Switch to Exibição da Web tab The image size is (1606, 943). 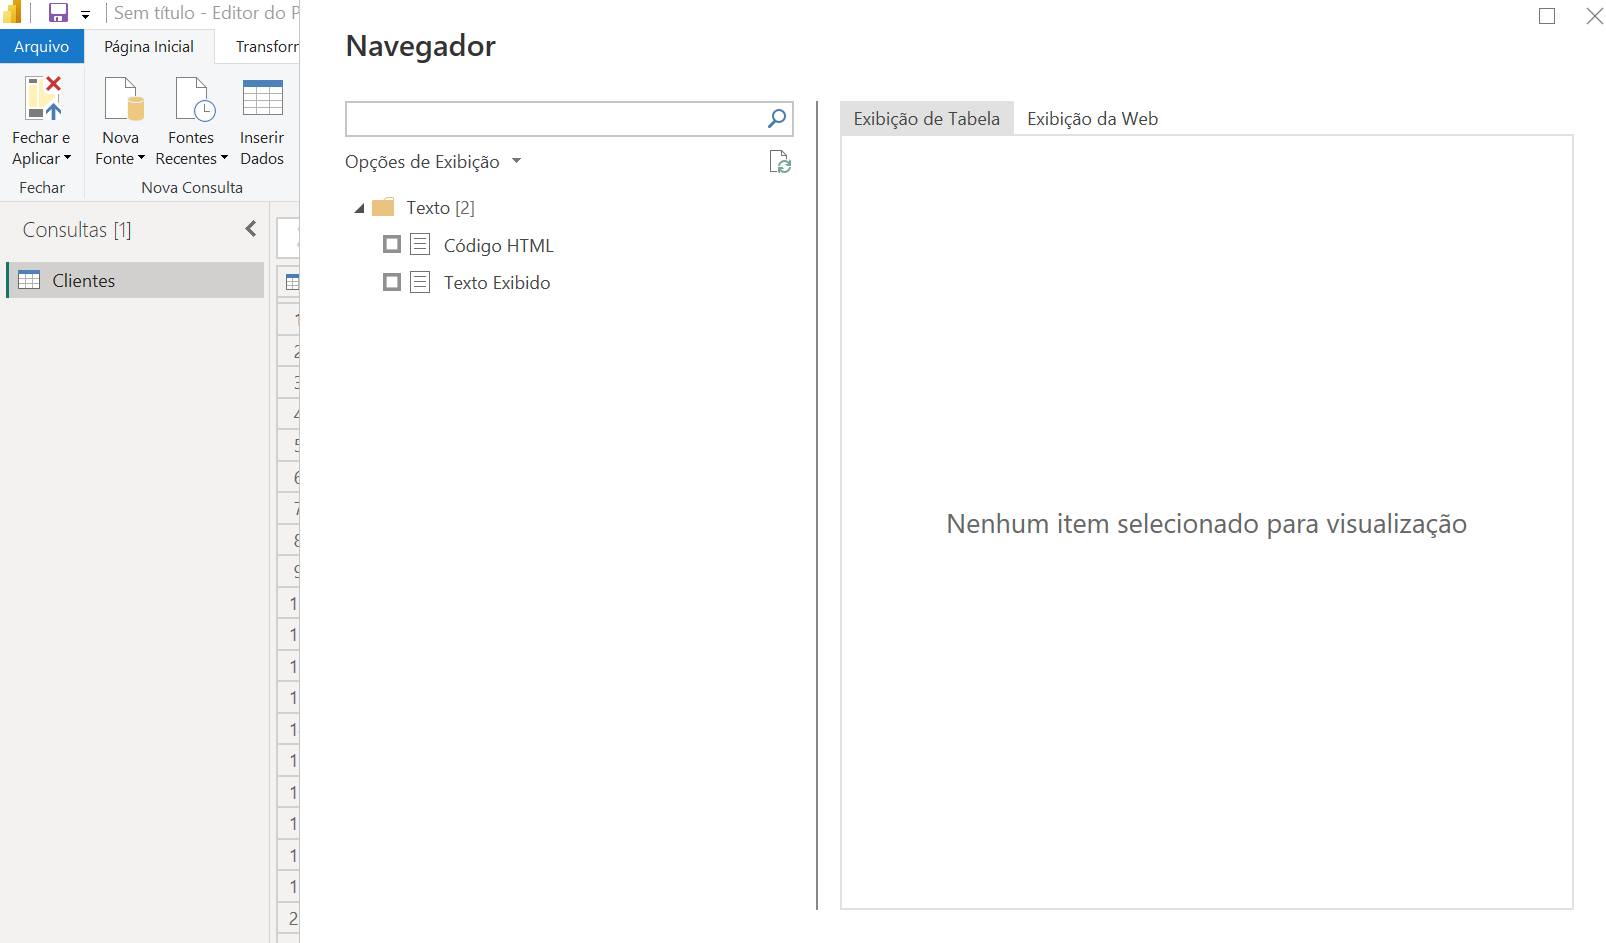[x=1092, y=118]
